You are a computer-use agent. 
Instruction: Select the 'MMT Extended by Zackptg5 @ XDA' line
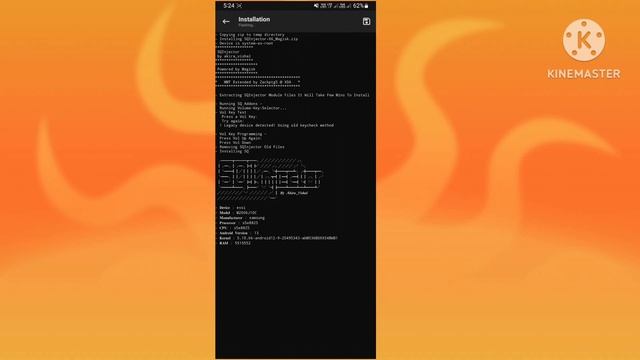tap(258, 82)
